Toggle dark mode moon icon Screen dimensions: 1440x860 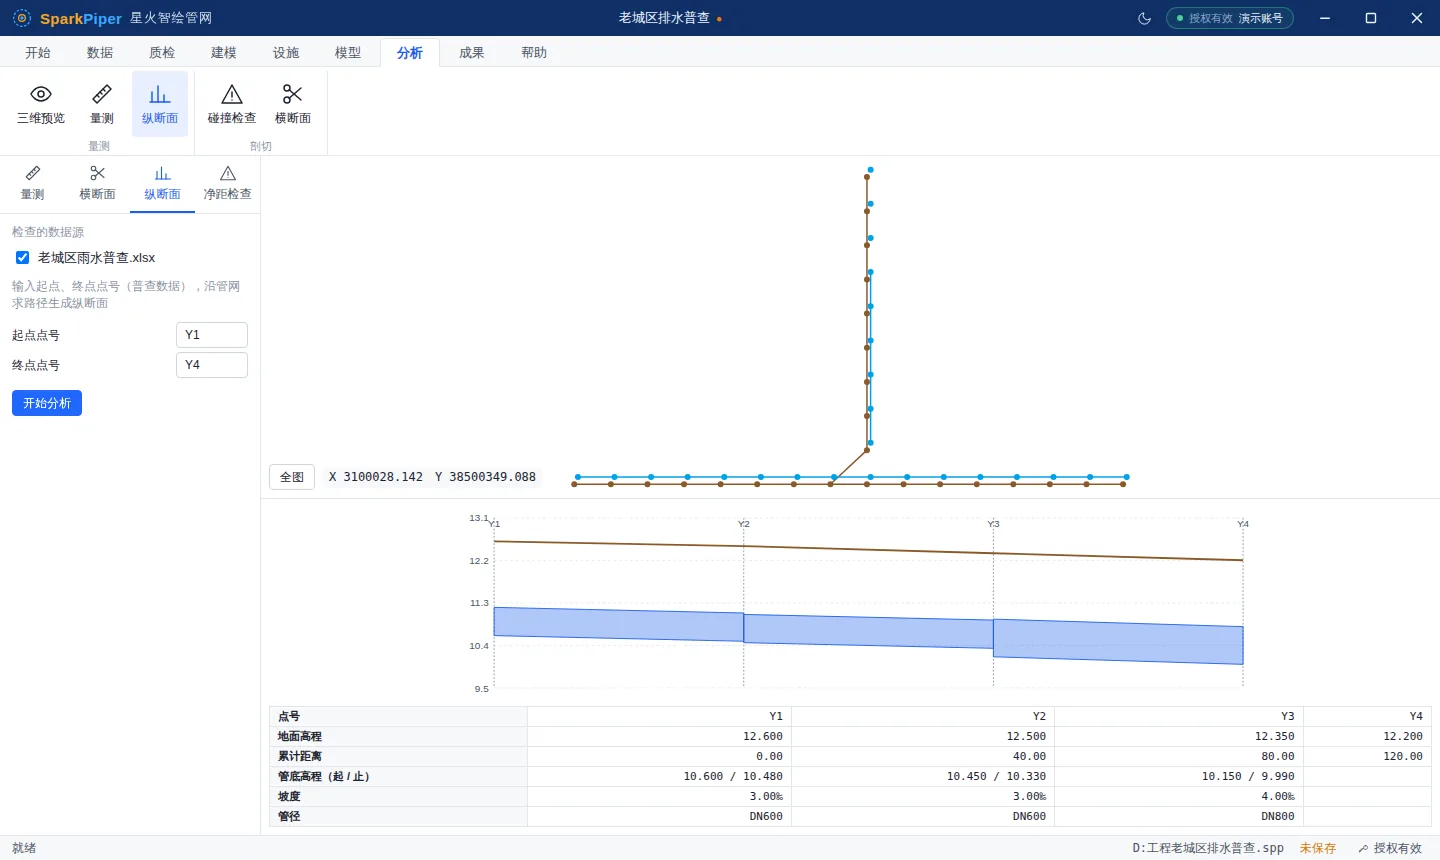[x=1145, y=18]
